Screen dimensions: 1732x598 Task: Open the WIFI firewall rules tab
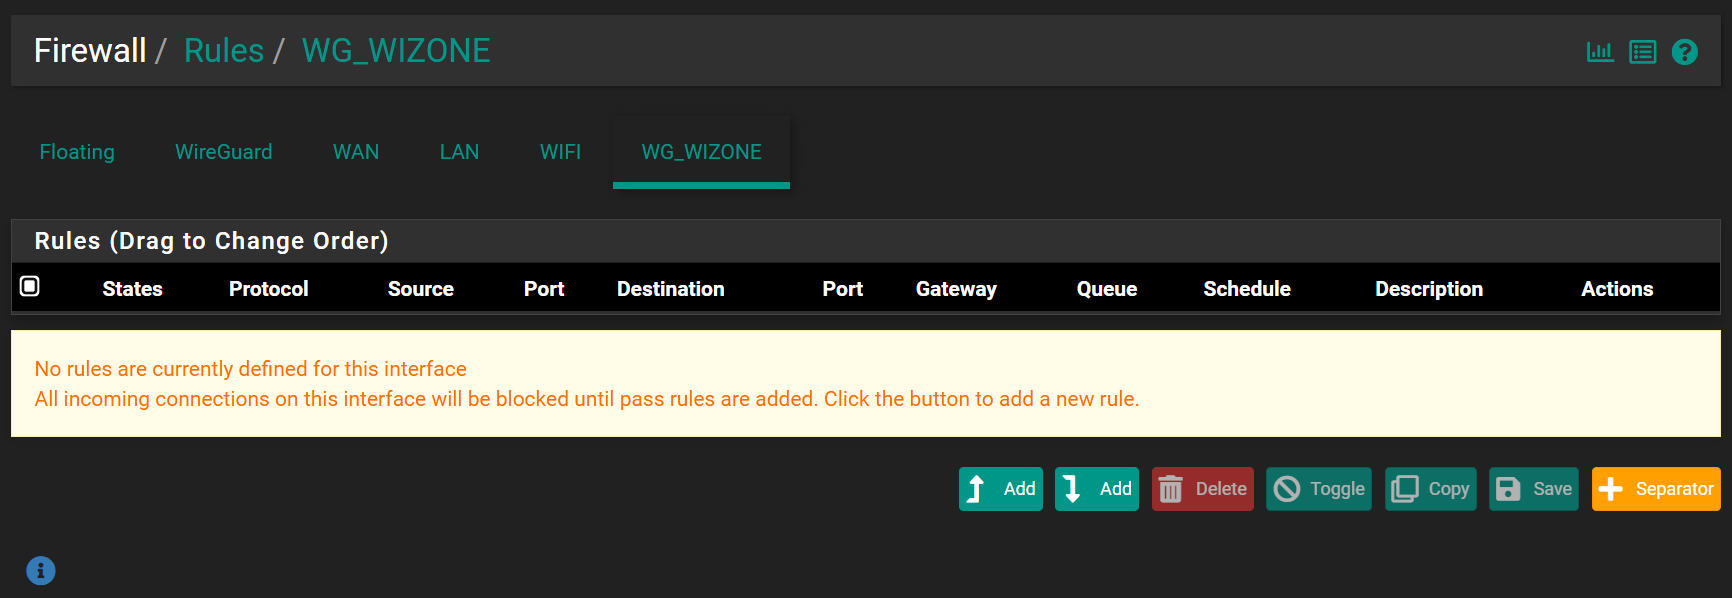[x=560, y=152]
